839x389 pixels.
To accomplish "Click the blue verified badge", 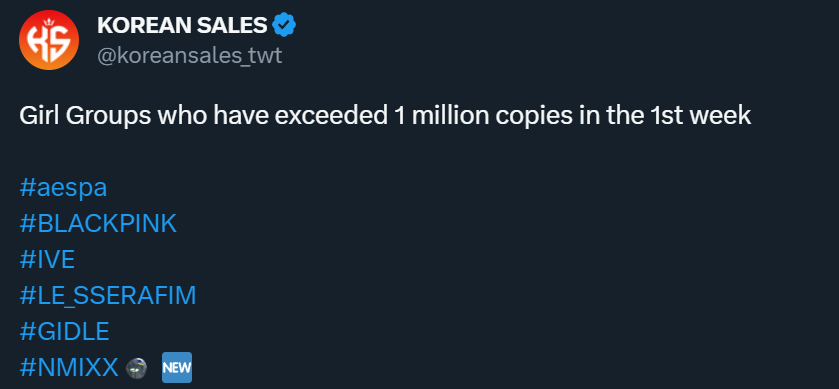I will [x=285, y=25].
